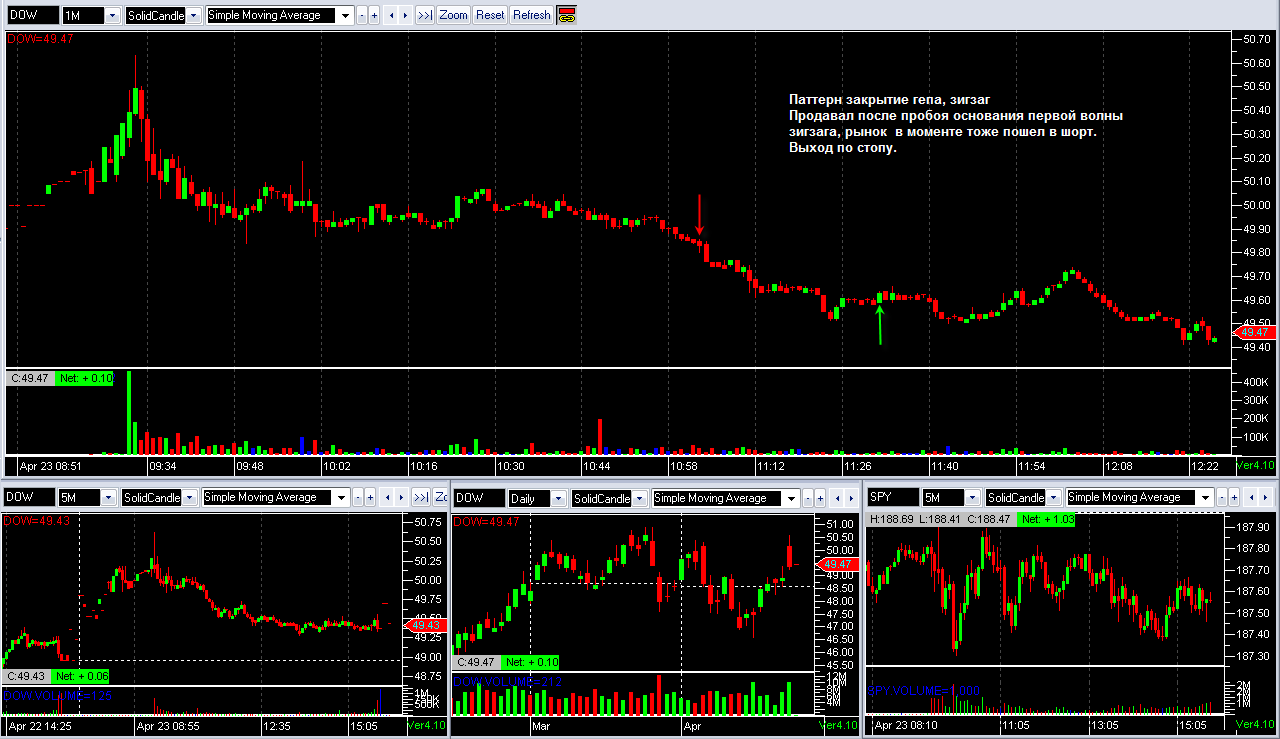Click the minus button in main chart toolbar

(362, 15)
